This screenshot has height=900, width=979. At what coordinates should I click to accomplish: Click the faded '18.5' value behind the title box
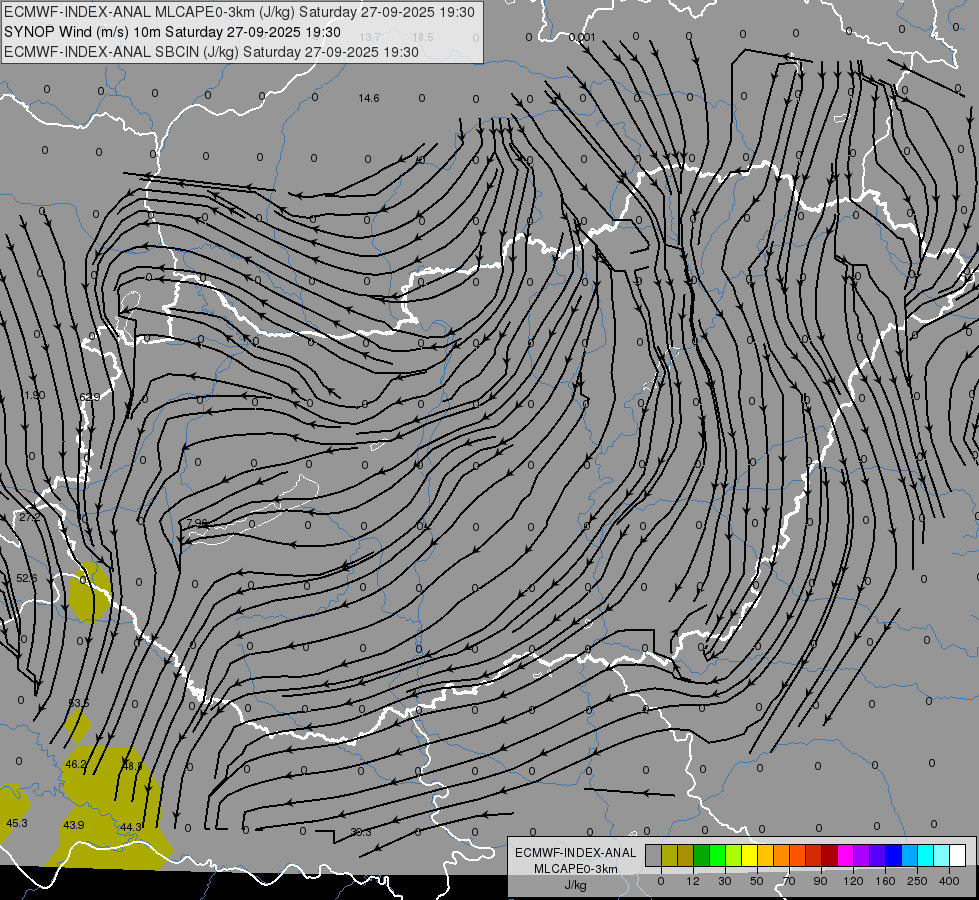click(423, 37)
